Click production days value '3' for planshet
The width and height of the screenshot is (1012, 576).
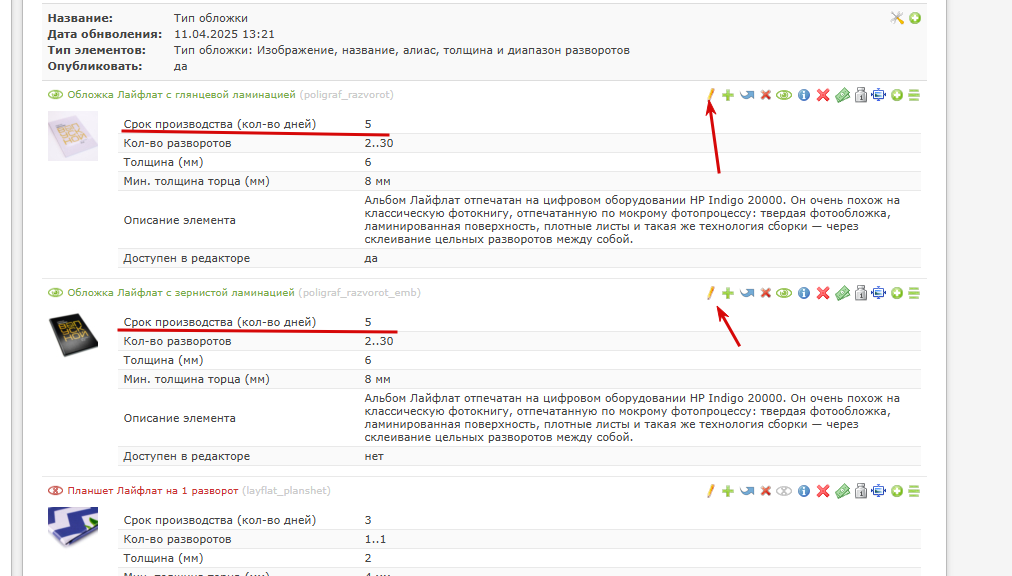(368, 520)
